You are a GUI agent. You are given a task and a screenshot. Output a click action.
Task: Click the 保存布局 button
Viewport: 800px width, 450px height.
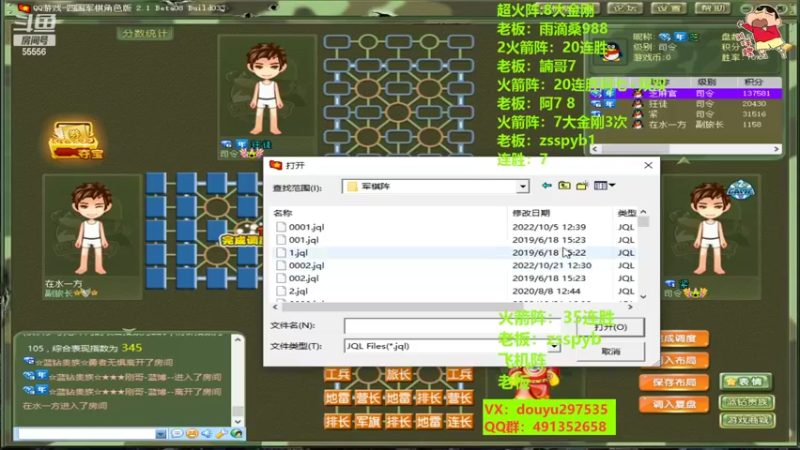pos(673,382)
